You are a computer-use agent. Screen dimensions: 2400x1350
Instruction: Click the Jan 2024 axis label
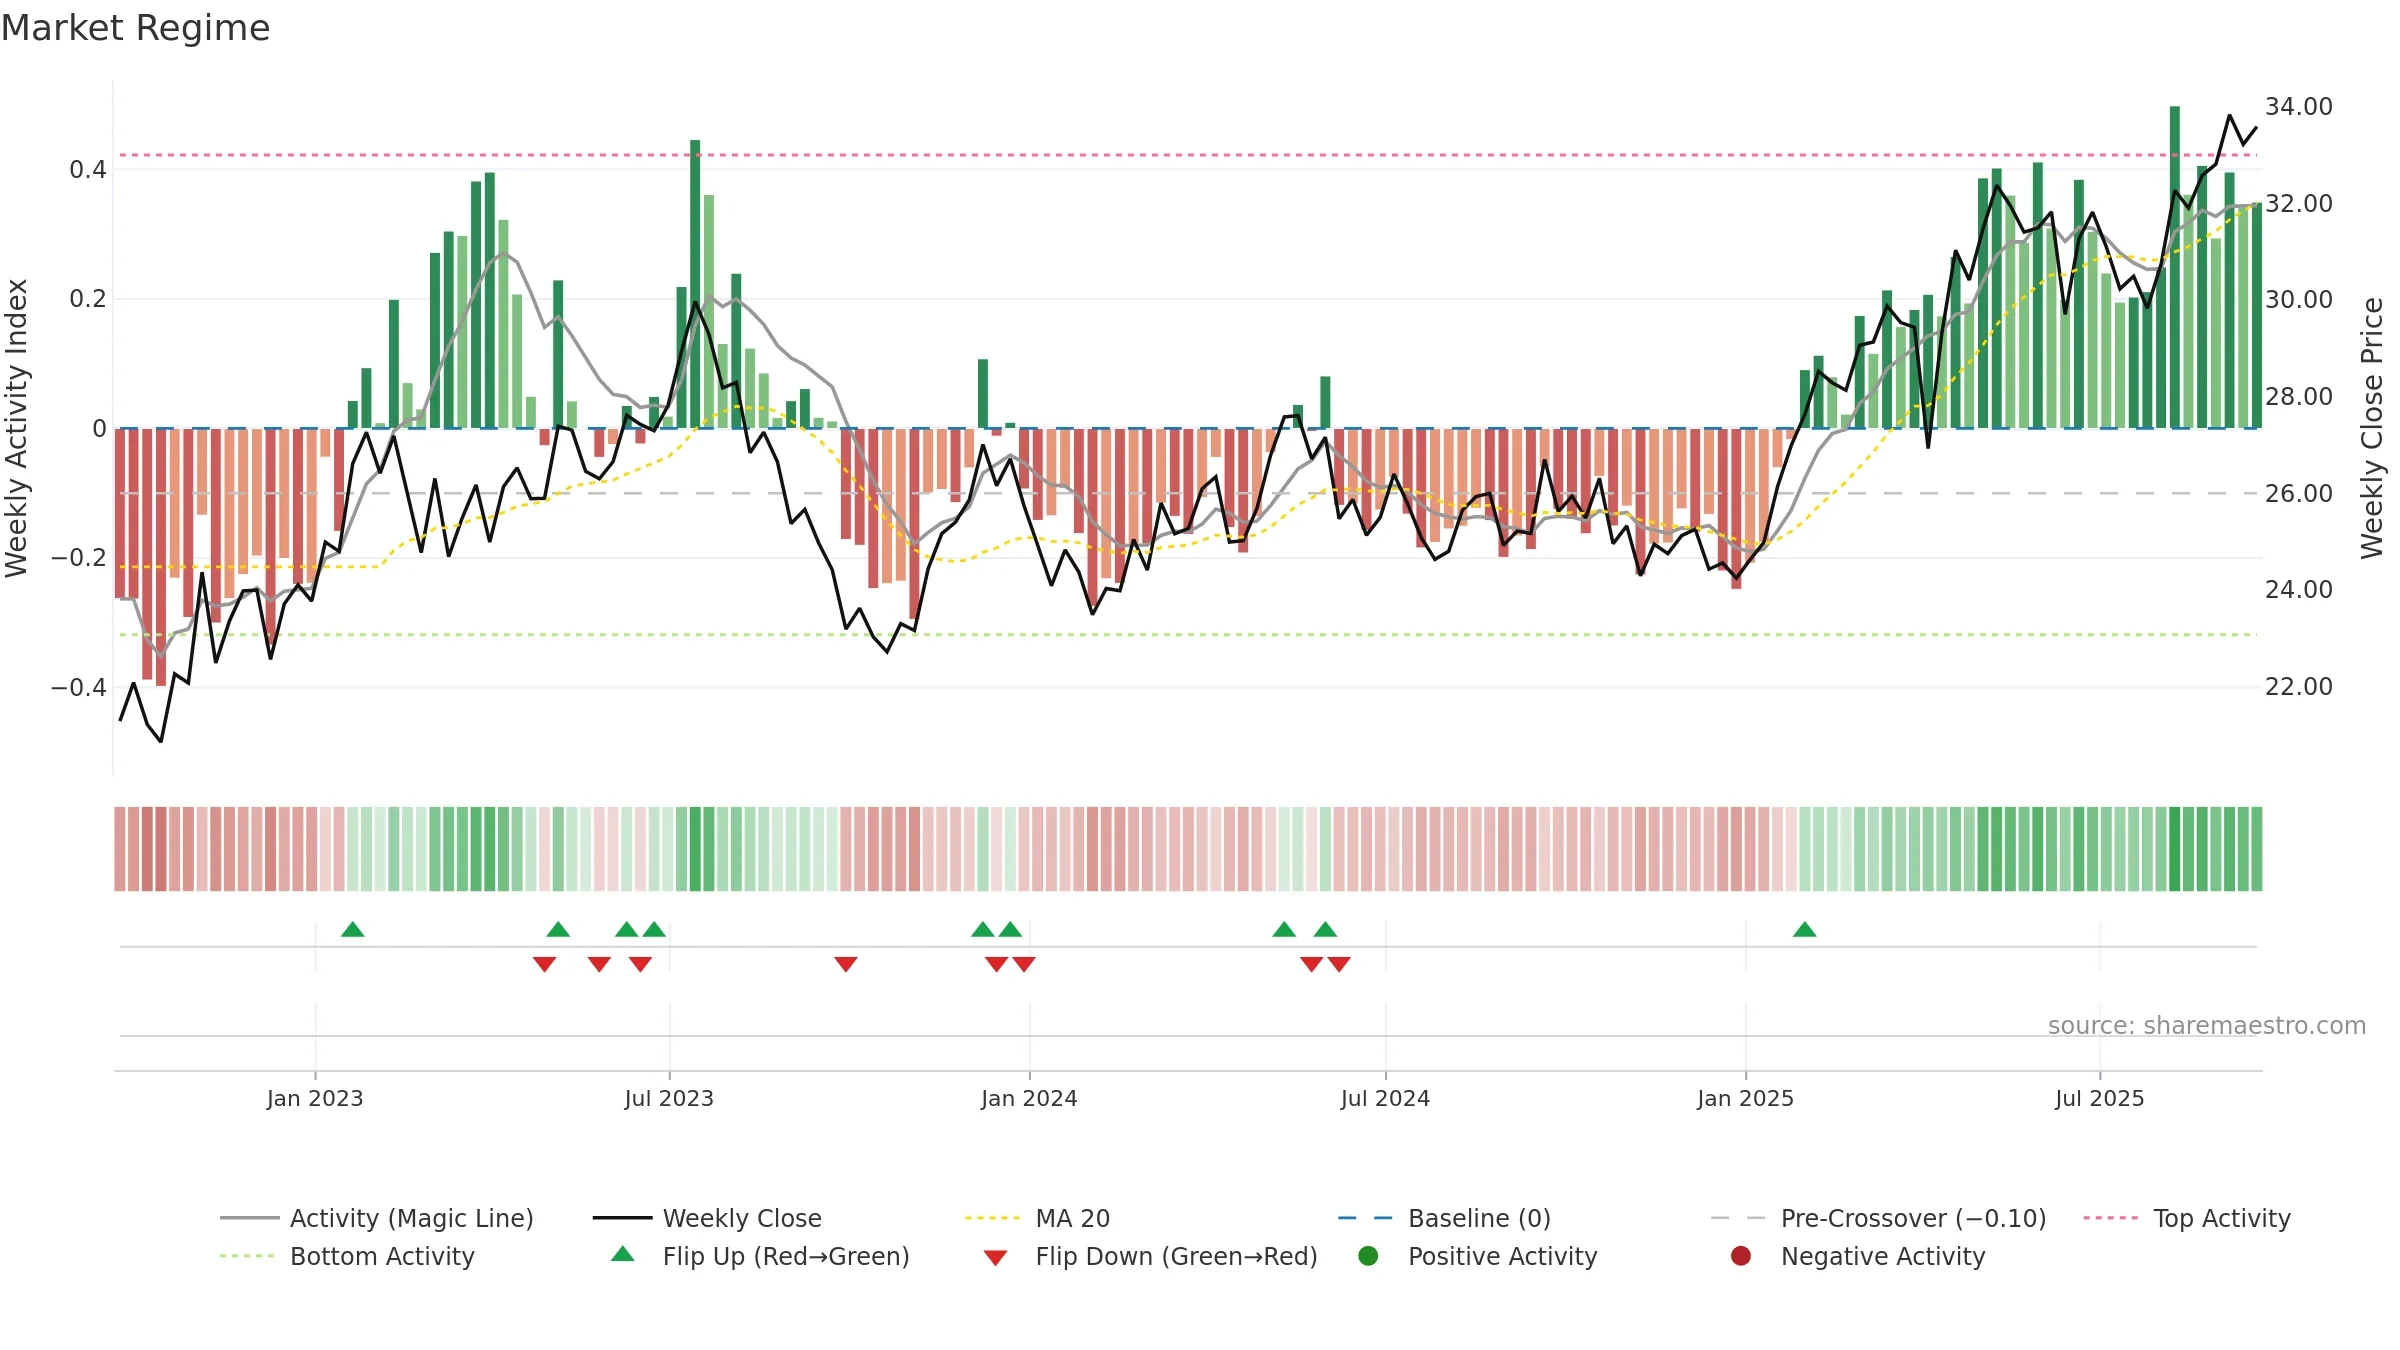[x=1029, y=1098]
